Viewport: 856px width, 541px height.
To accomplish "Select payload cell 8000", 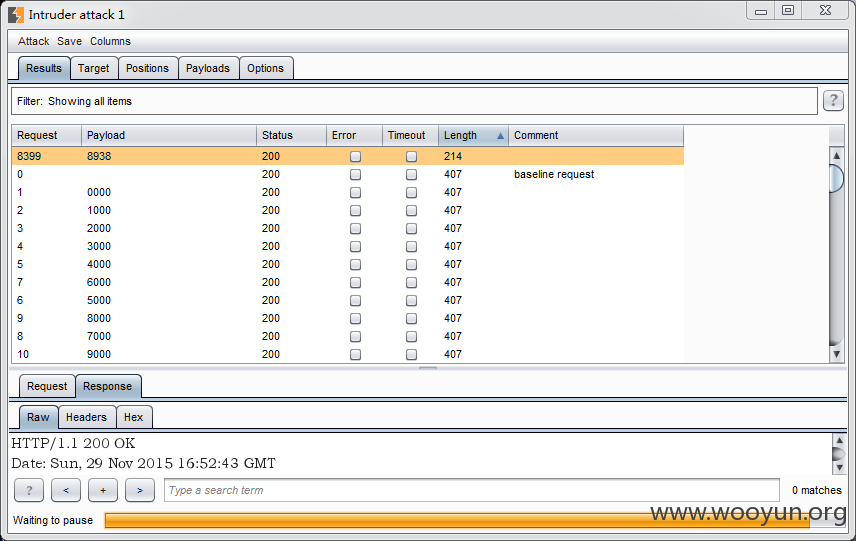I will click(x=99, y=319).
